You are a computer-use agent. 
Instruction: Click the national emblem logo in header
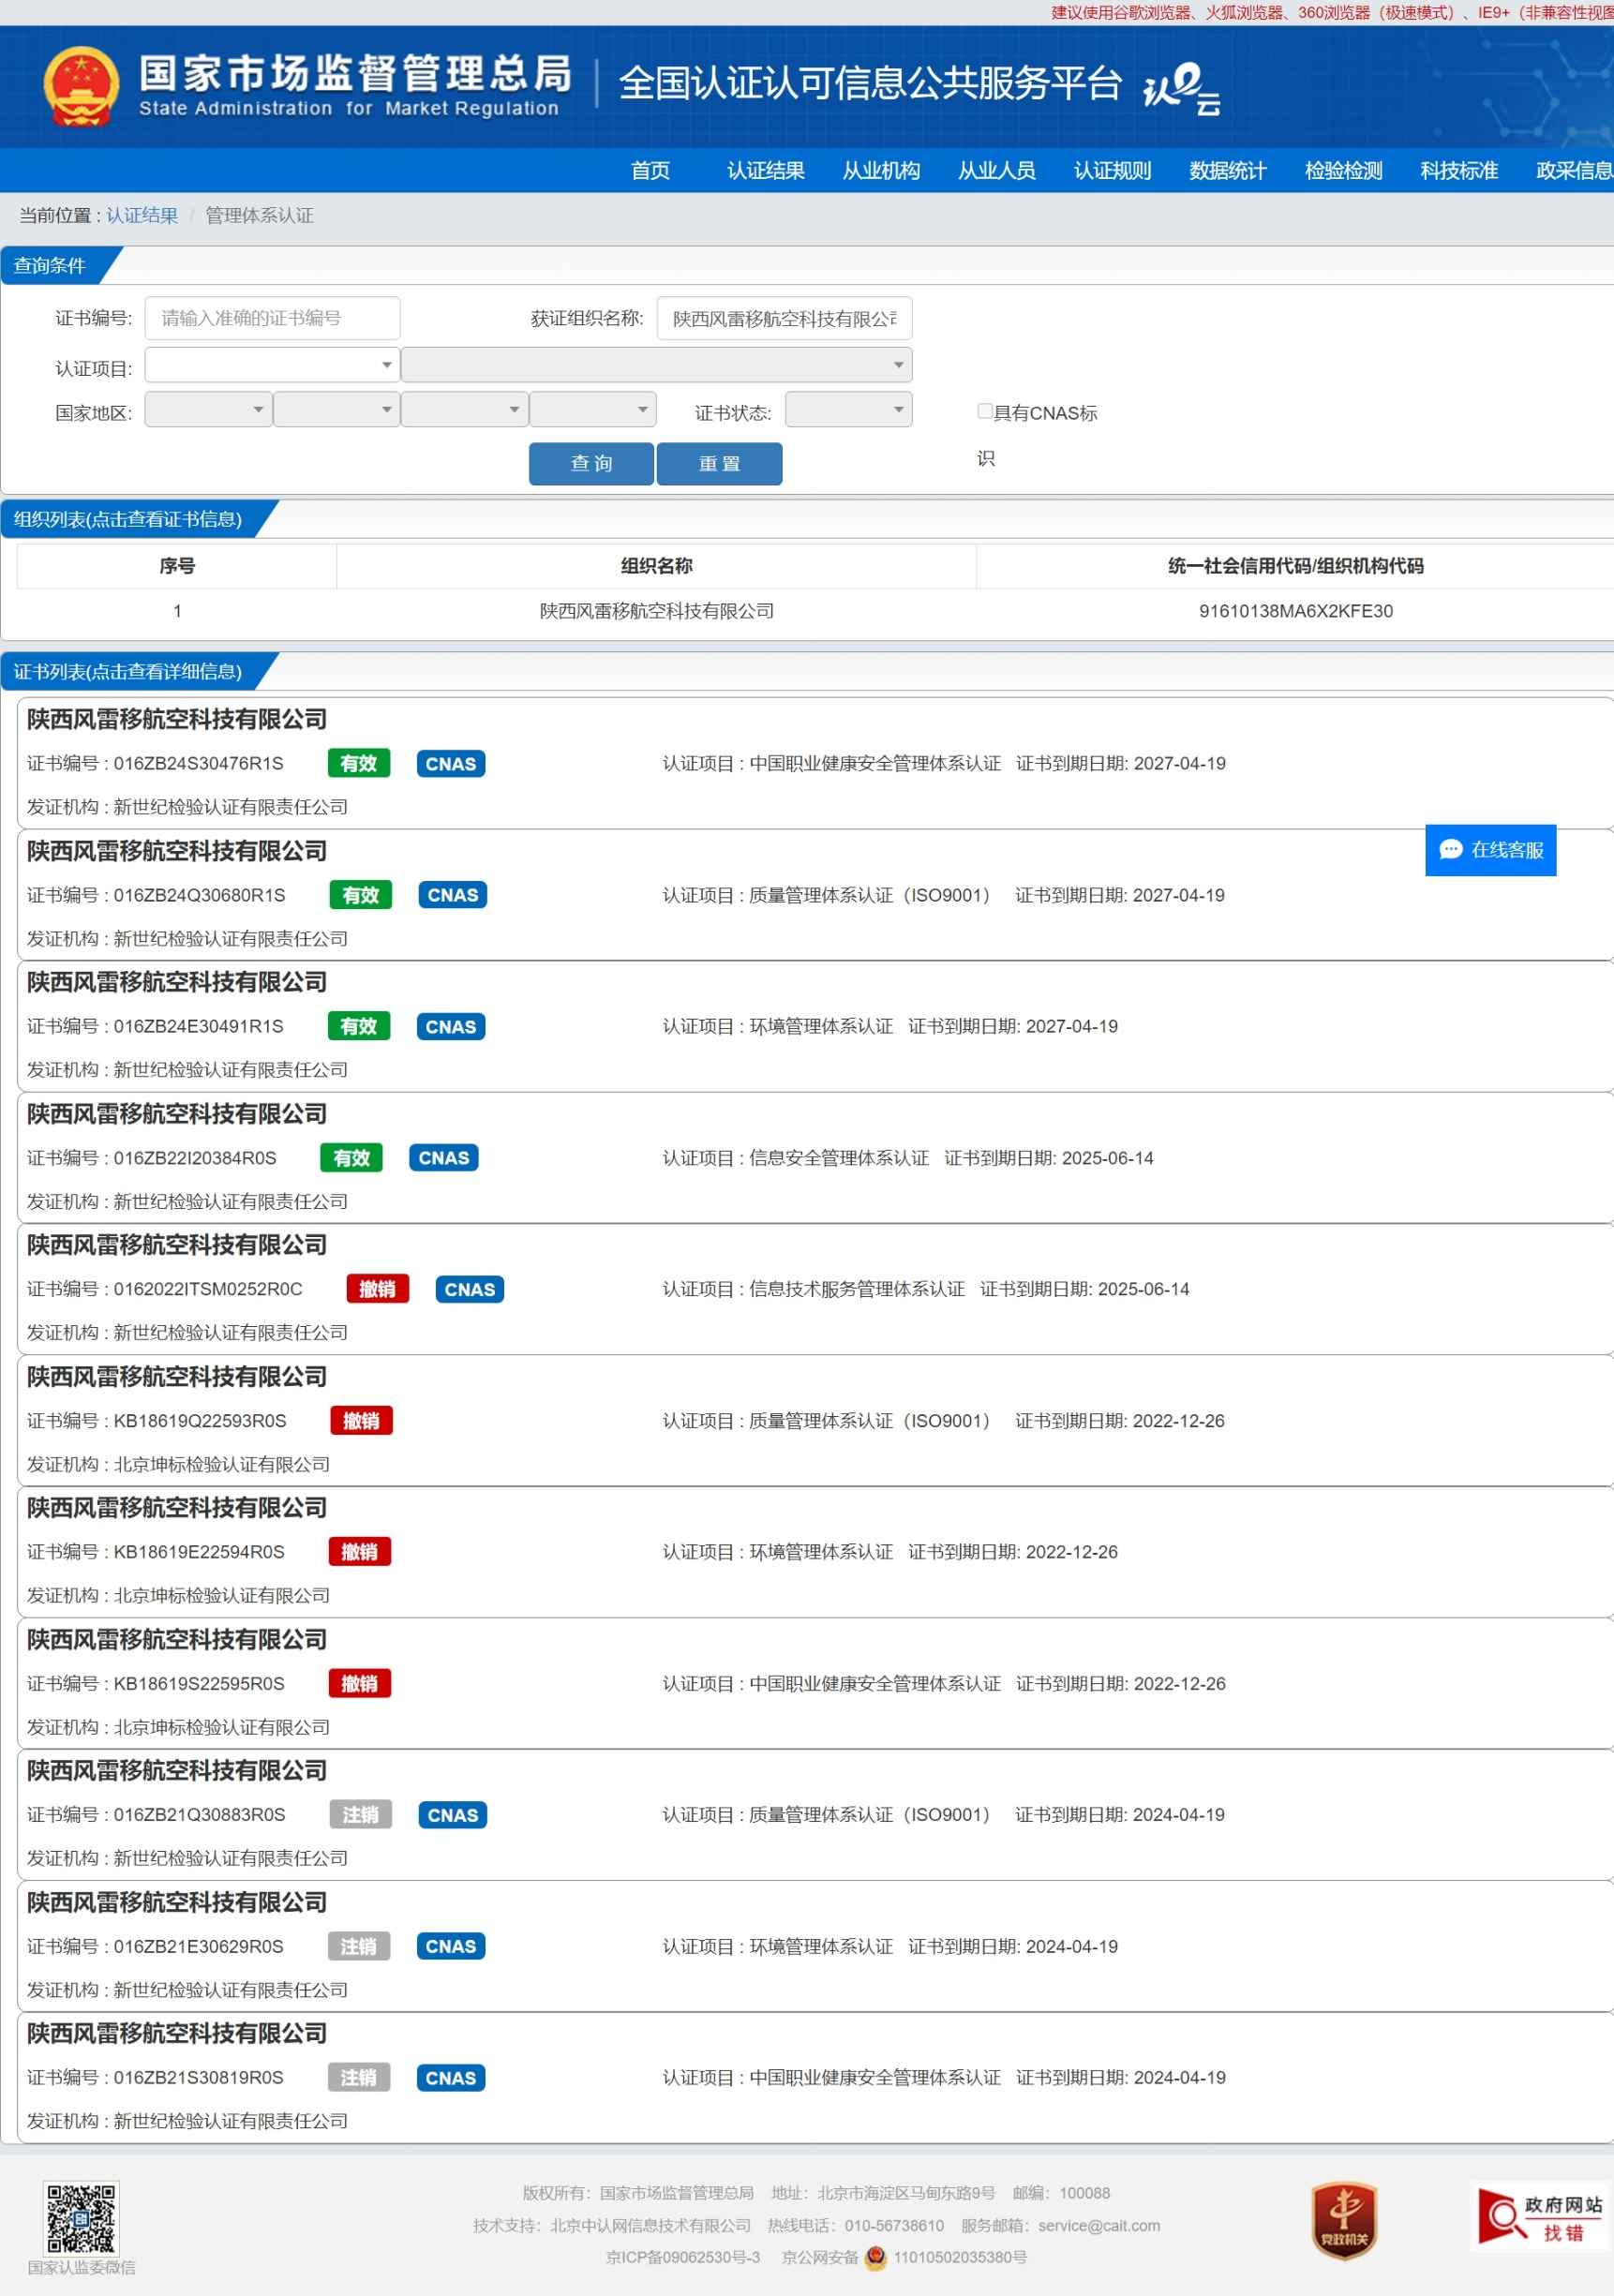[81, 86]
